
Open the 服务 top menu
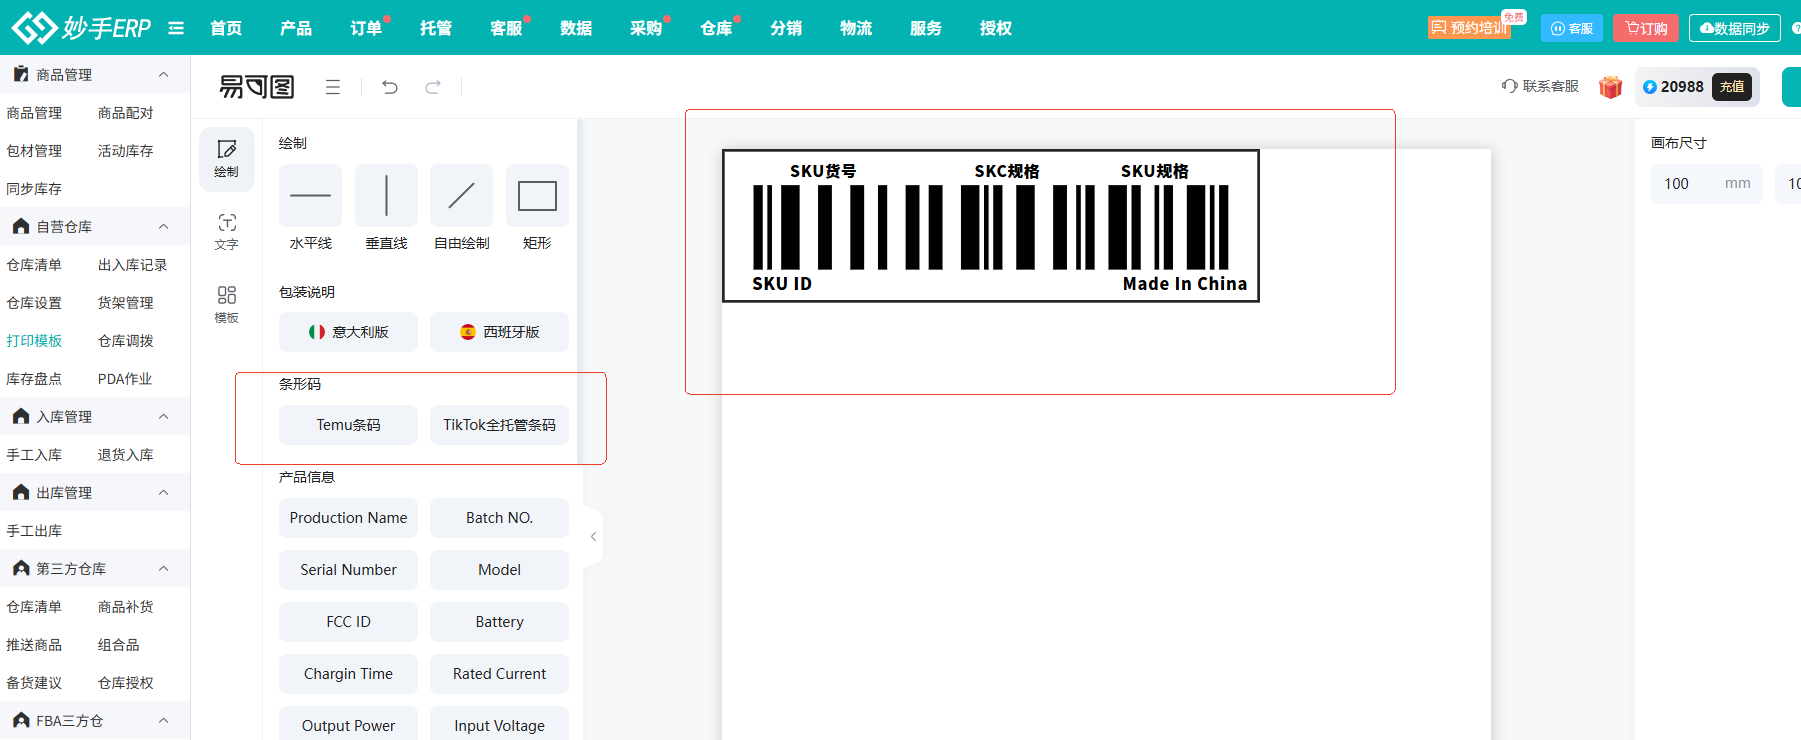926,28
